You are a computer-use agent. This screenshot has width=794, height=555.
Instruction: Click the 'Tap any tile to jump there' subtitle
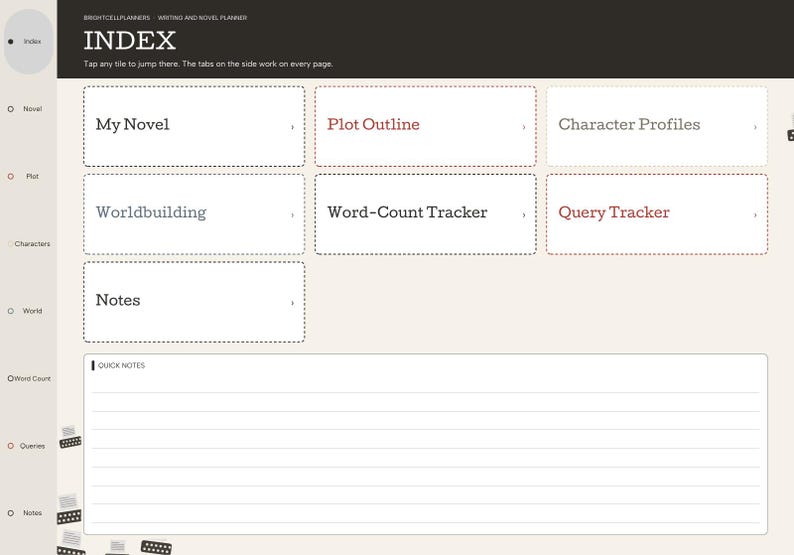tap(208, 64)
